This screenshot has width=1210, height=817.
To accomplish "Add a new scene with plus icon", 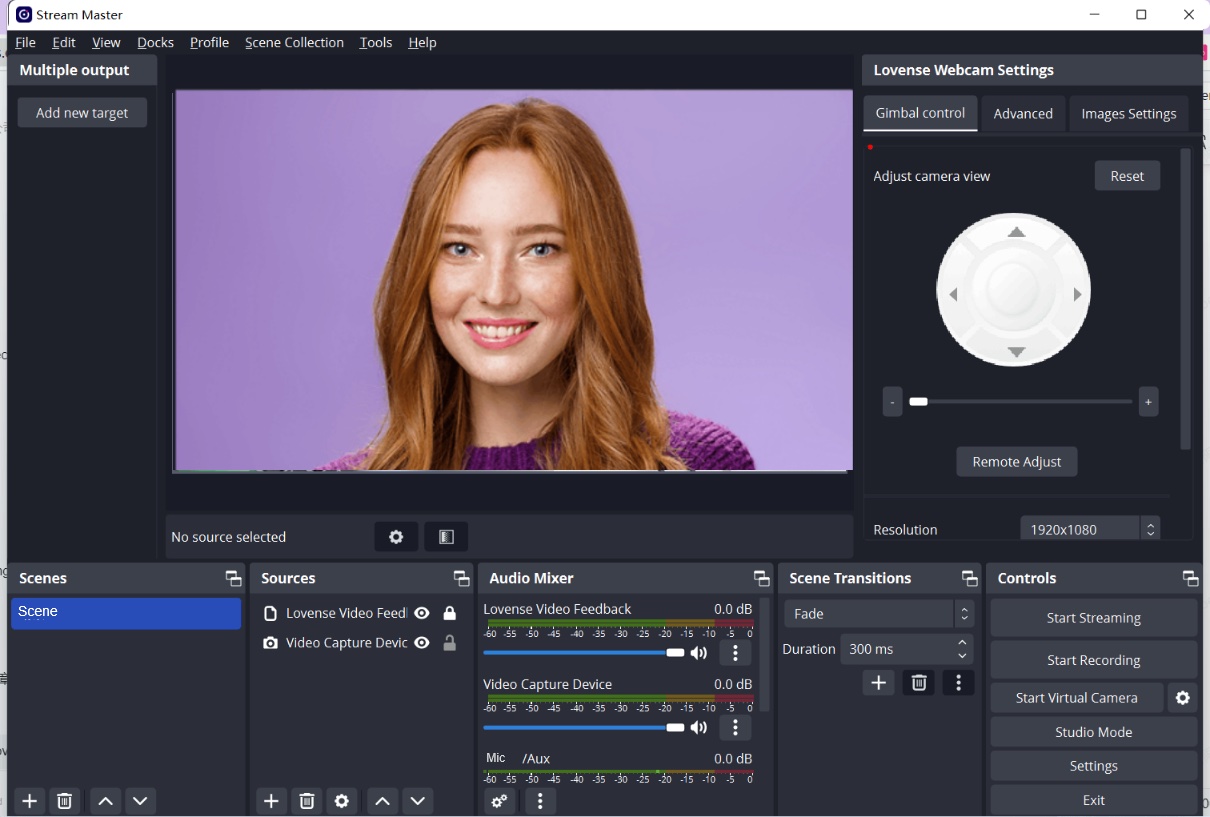I will [30, 801].
